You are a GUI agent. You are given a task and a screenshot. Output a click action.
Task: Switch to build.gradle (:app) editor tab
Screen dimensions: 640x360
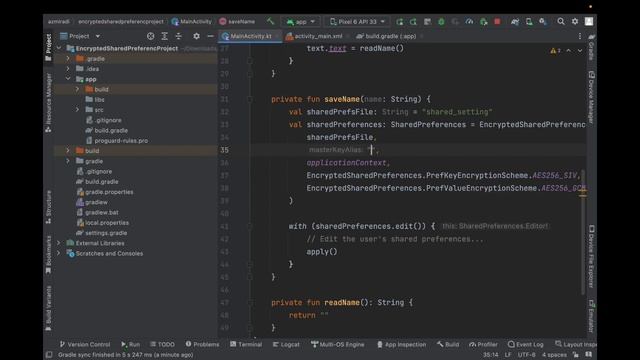coord(389,36)
